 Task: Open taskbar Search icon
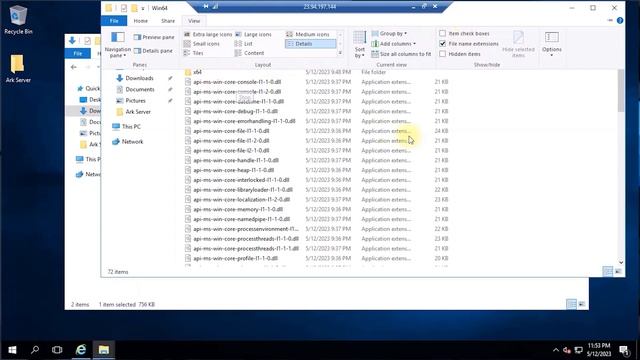(x=35, y=350)
